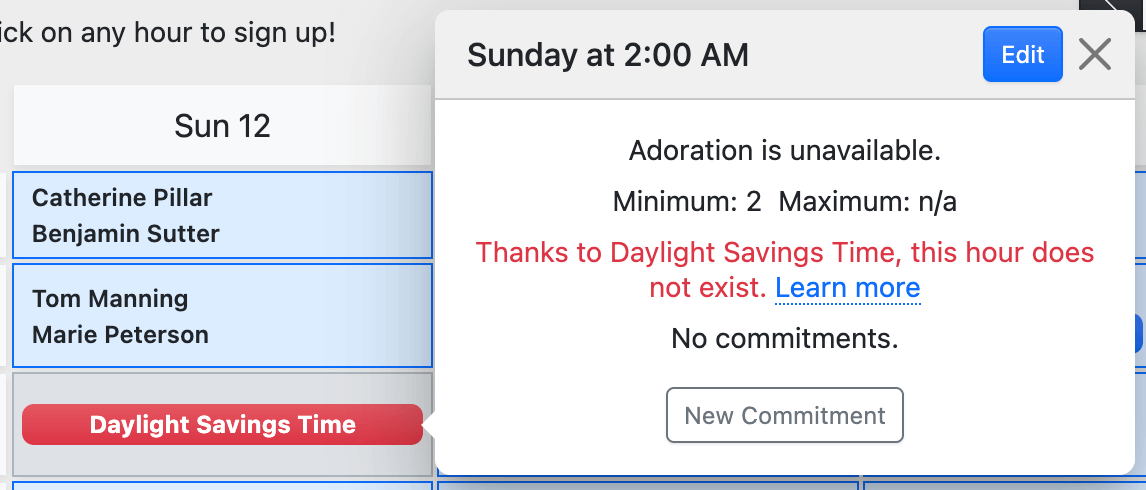The image size is (1146, 490).
Task: Open the Learn more link
Action: [847, 288]
